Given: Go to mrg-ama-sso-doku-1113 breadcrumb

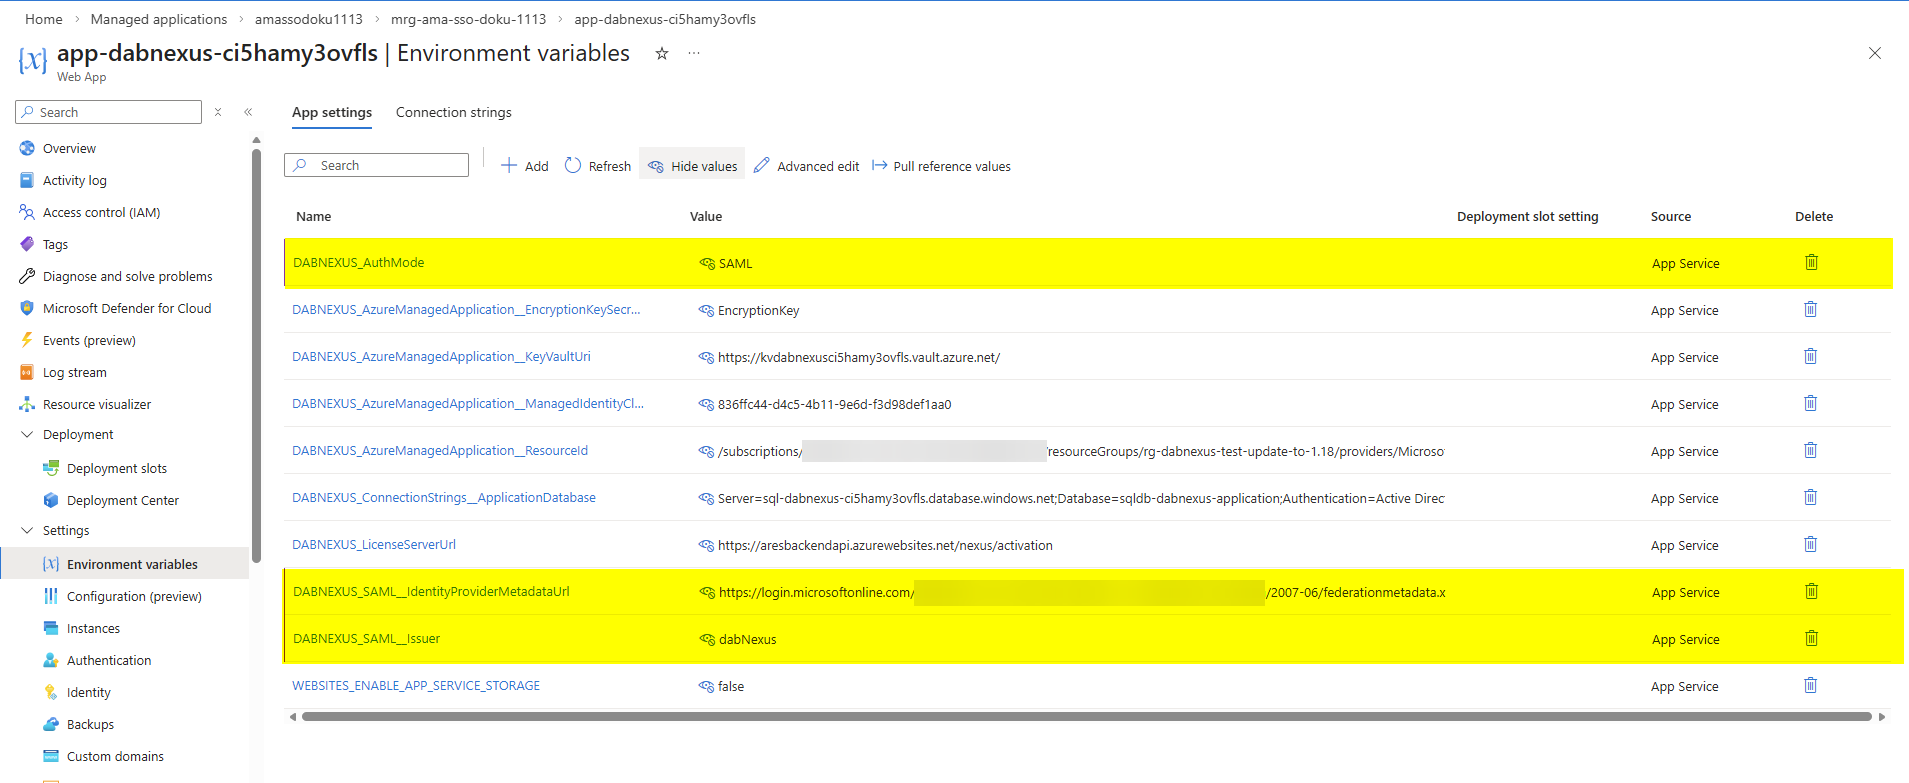Looking at the screenshot, I should click(469, 19).
